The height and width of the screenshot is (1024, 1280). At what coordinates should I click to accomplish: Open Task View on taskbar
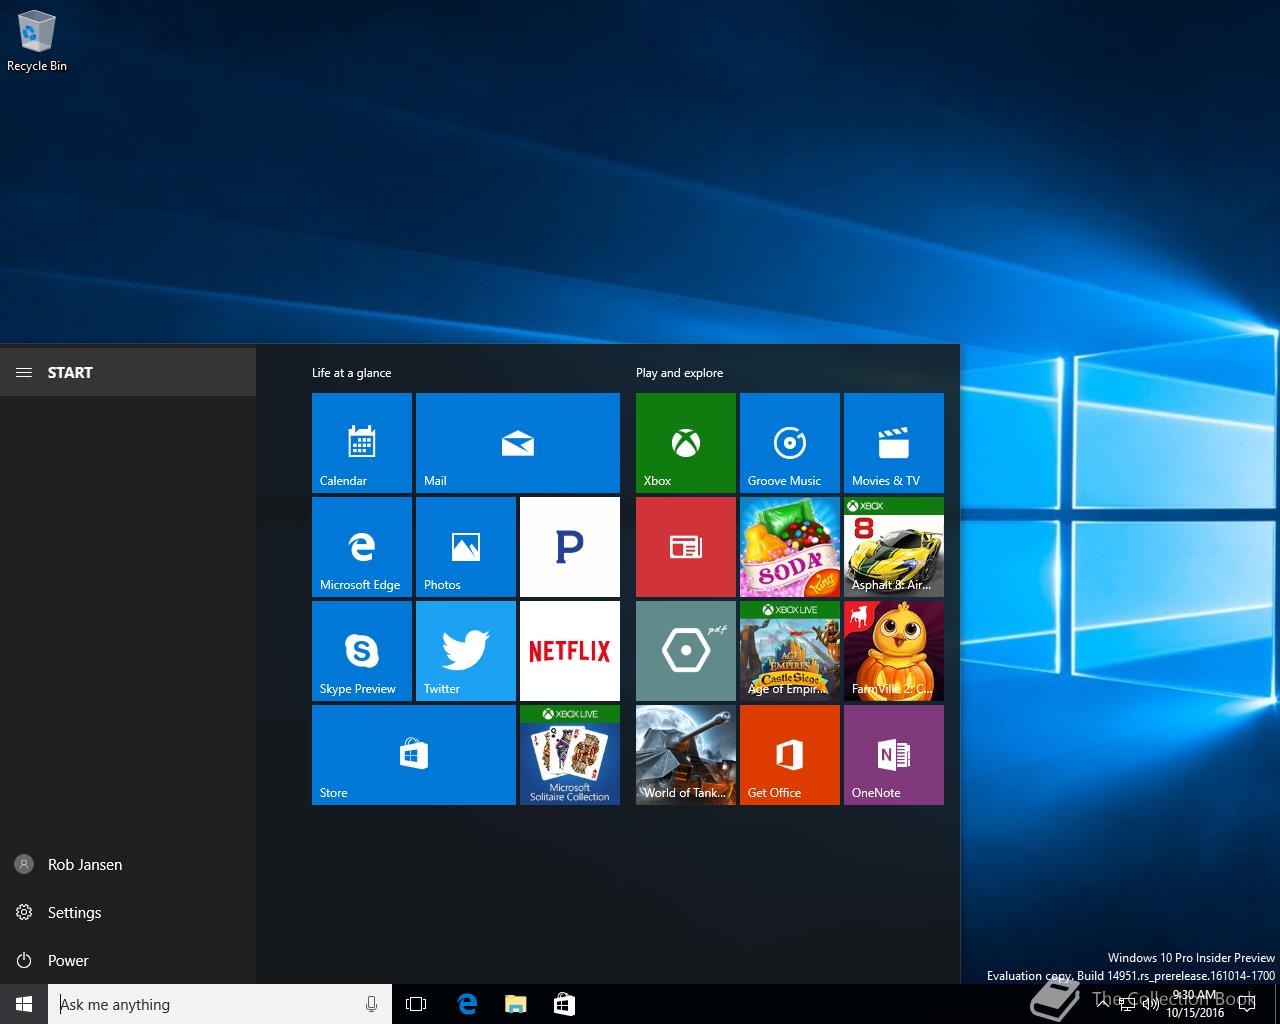tap(416, 1004)
